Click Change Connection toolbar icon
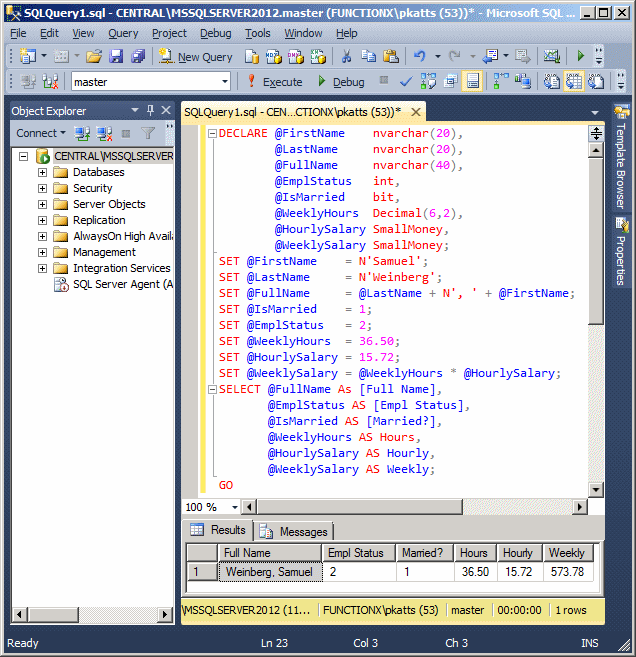Screen dimensions: 636x657 pyautogui.click(x=50, y=81)
